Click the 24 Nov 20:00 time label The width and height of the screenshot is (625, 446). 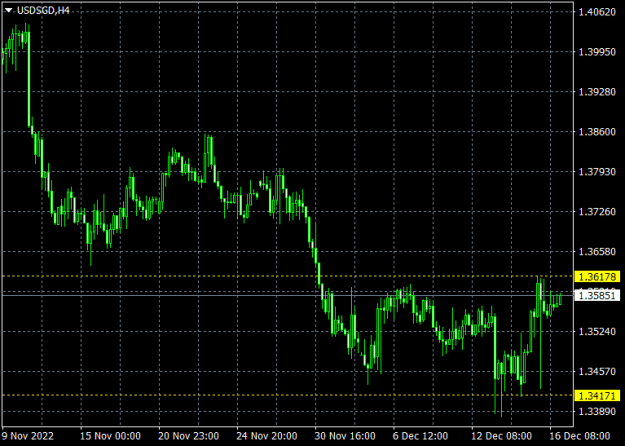[267, 436]
